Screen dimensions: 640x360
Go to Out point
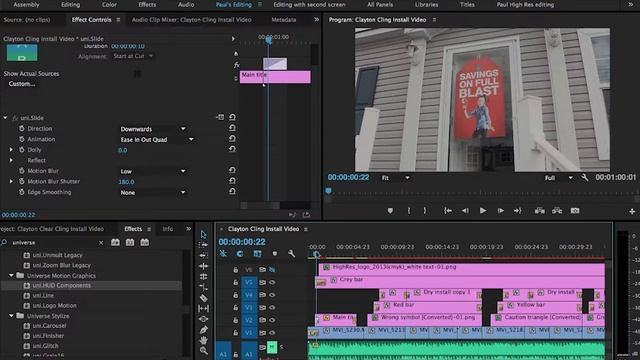[x=518, y=211]
